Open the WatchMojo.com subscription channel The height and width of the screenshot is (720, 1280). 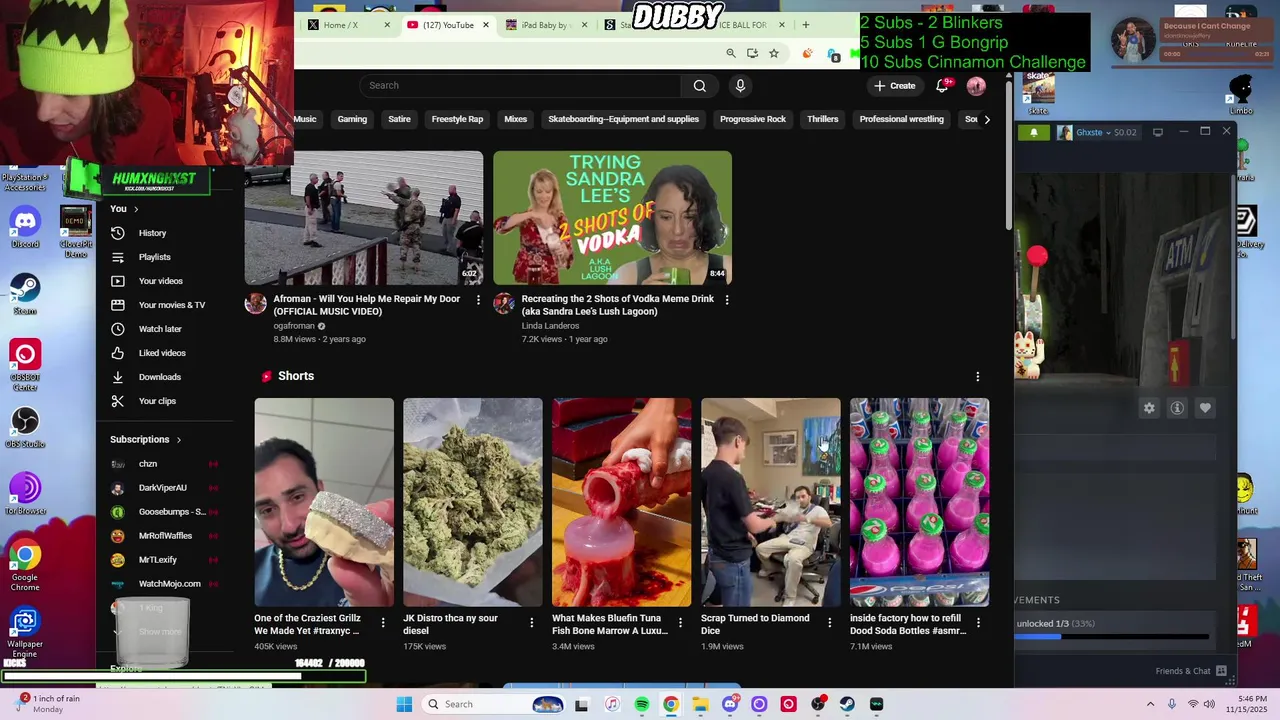tap(169, 584)
